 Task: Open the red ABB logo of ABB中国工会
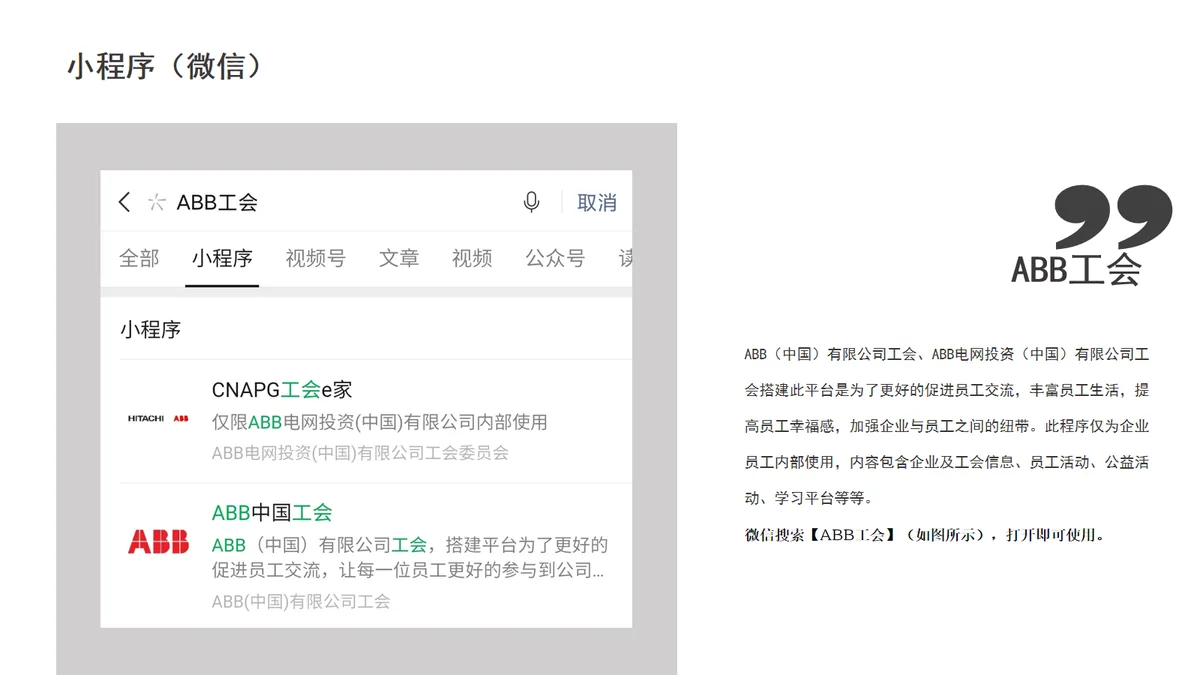pyautogui.click(x=158, y=542)
